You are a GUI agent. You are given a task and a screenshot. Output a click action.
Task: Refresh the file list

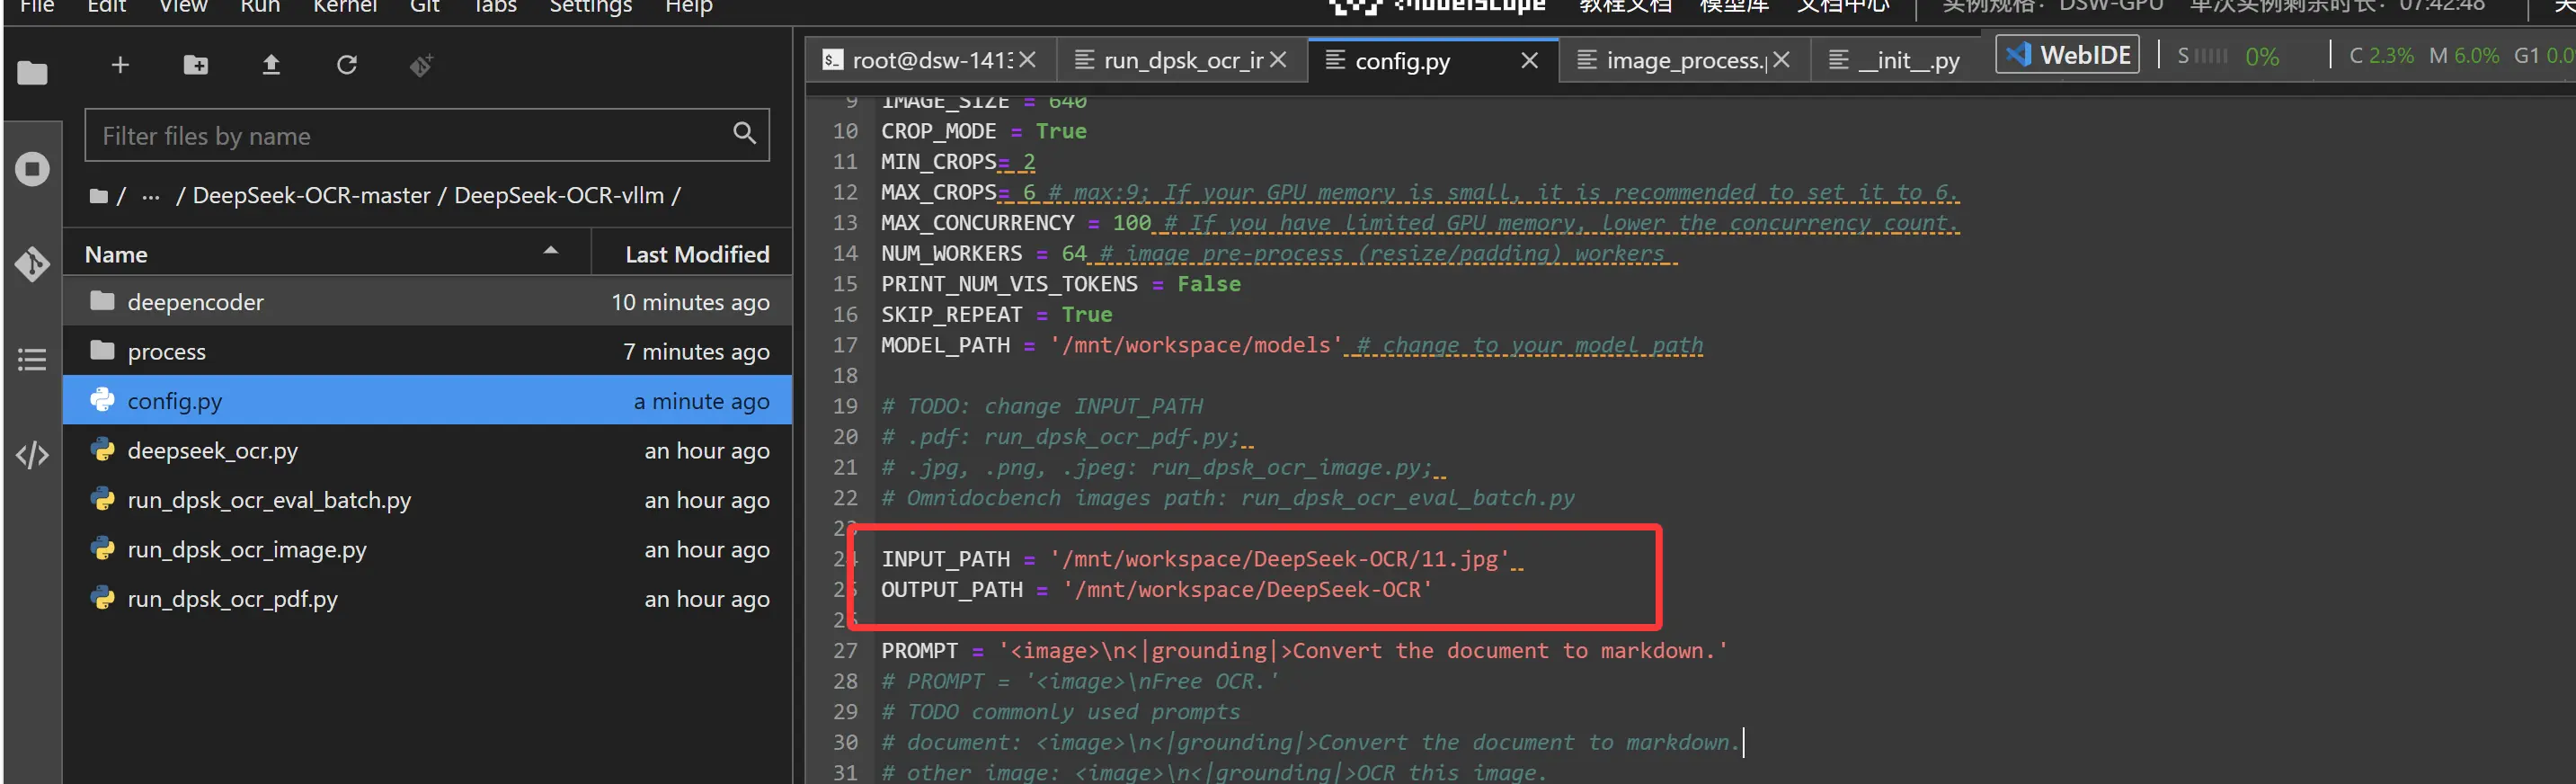(x=347, y=65)
